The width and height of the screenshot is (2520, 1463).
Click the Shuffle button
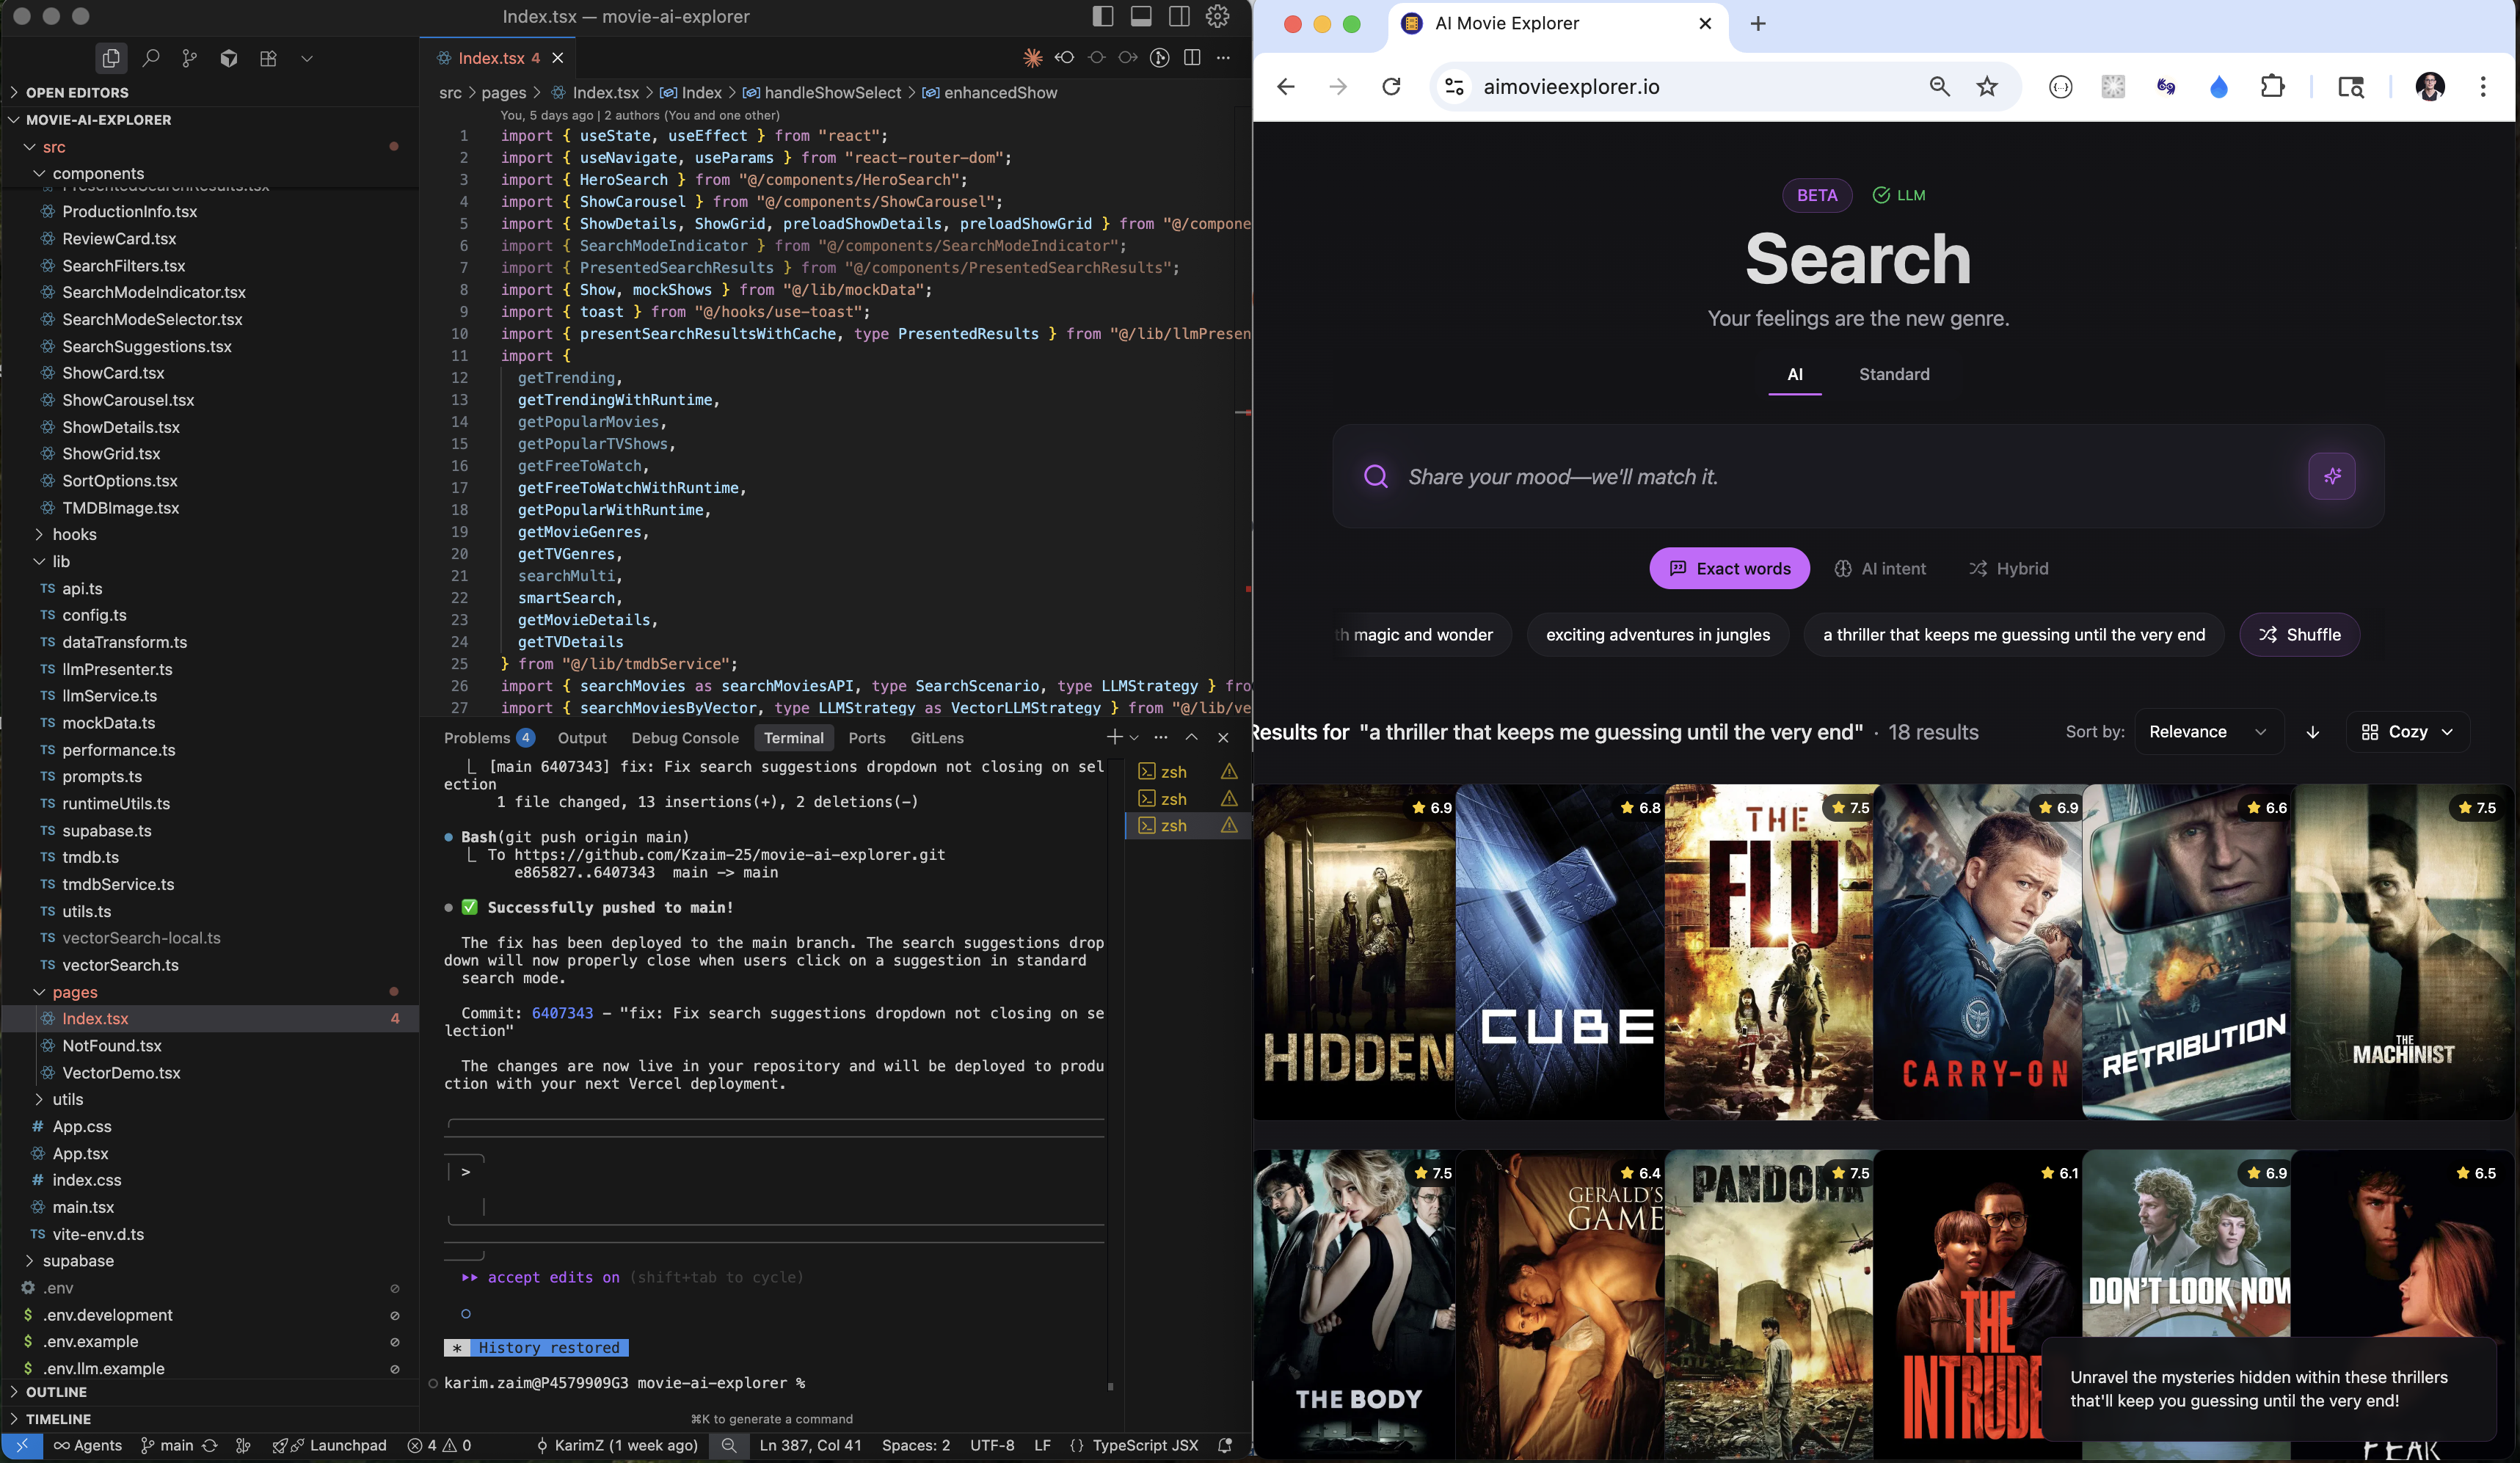[x=2299, y=634]
